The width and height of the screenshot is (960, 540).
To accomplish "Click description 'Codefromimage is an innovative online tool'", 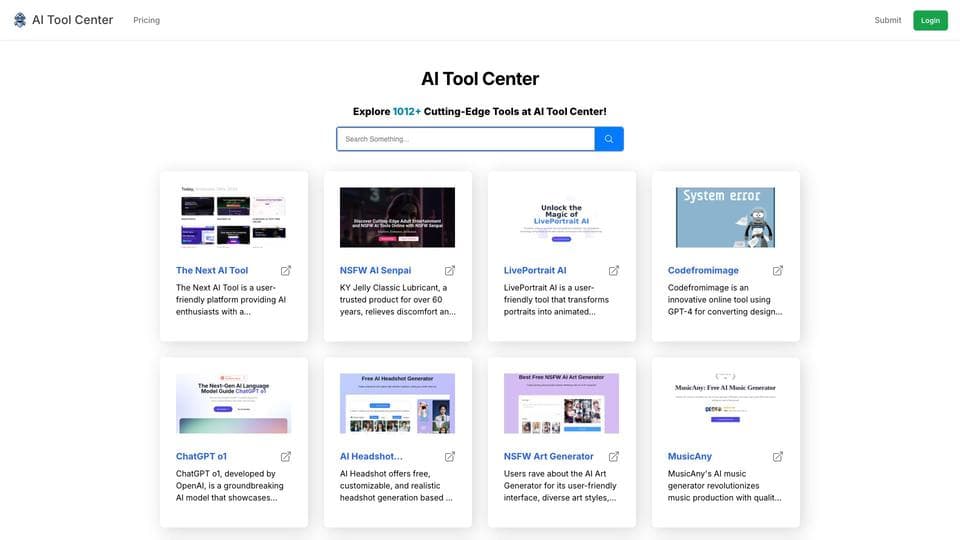I will coord(725,299).
